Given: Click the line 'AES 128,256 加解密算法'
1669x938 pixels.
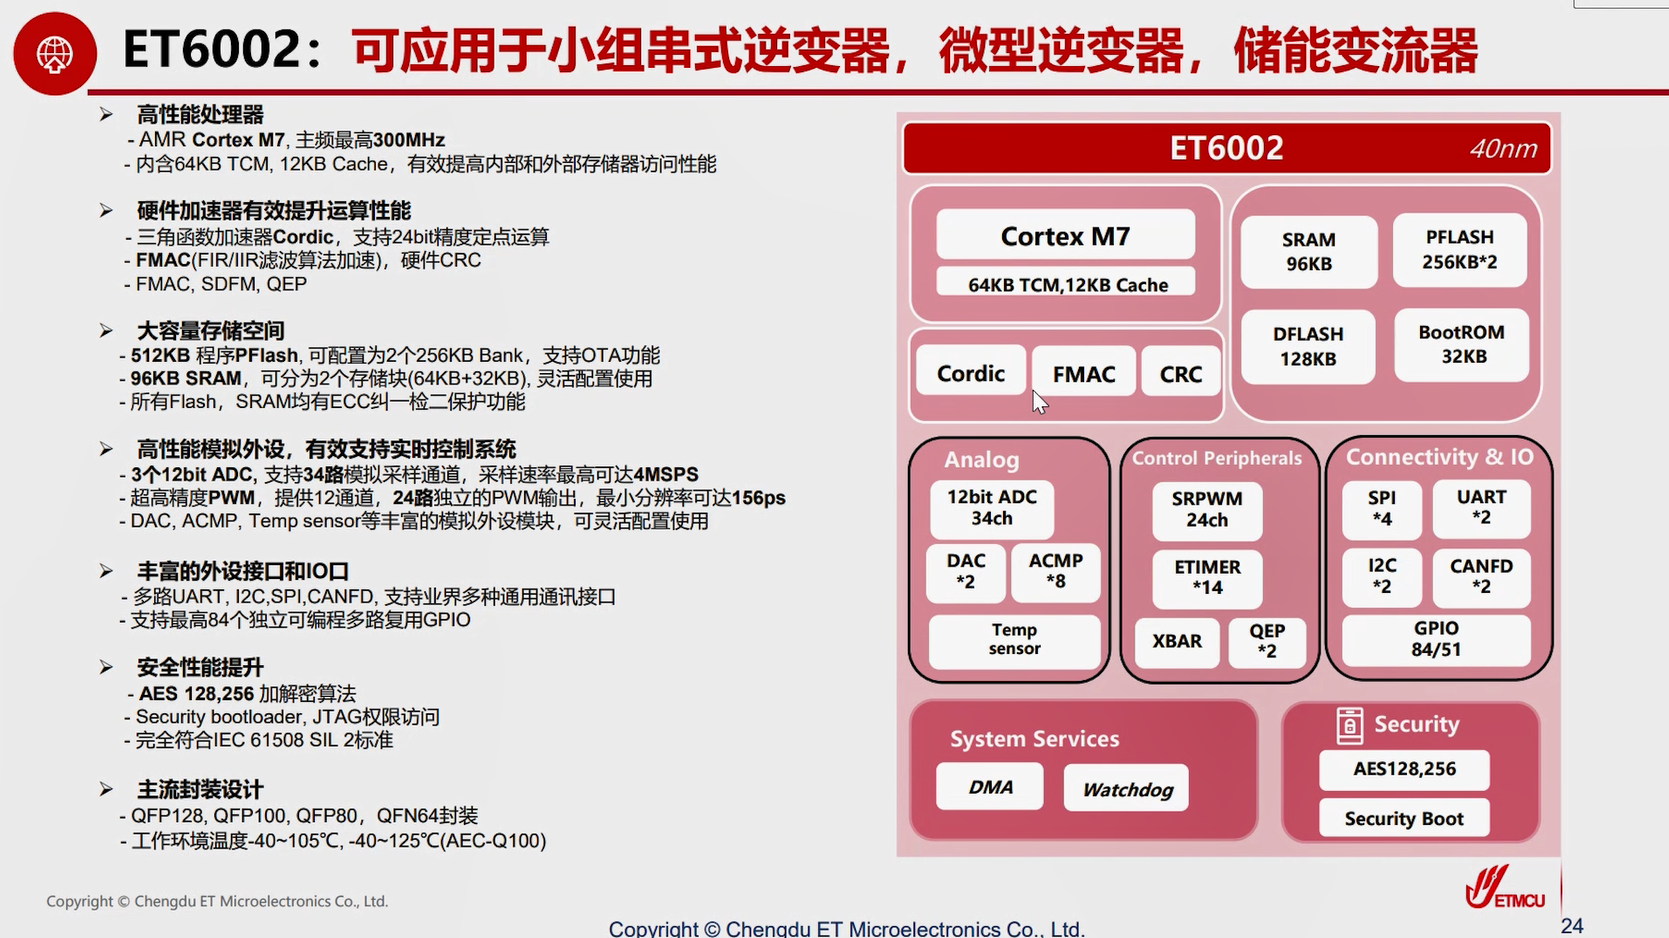Looking at the screenshot, I should (x=242, y=694).
